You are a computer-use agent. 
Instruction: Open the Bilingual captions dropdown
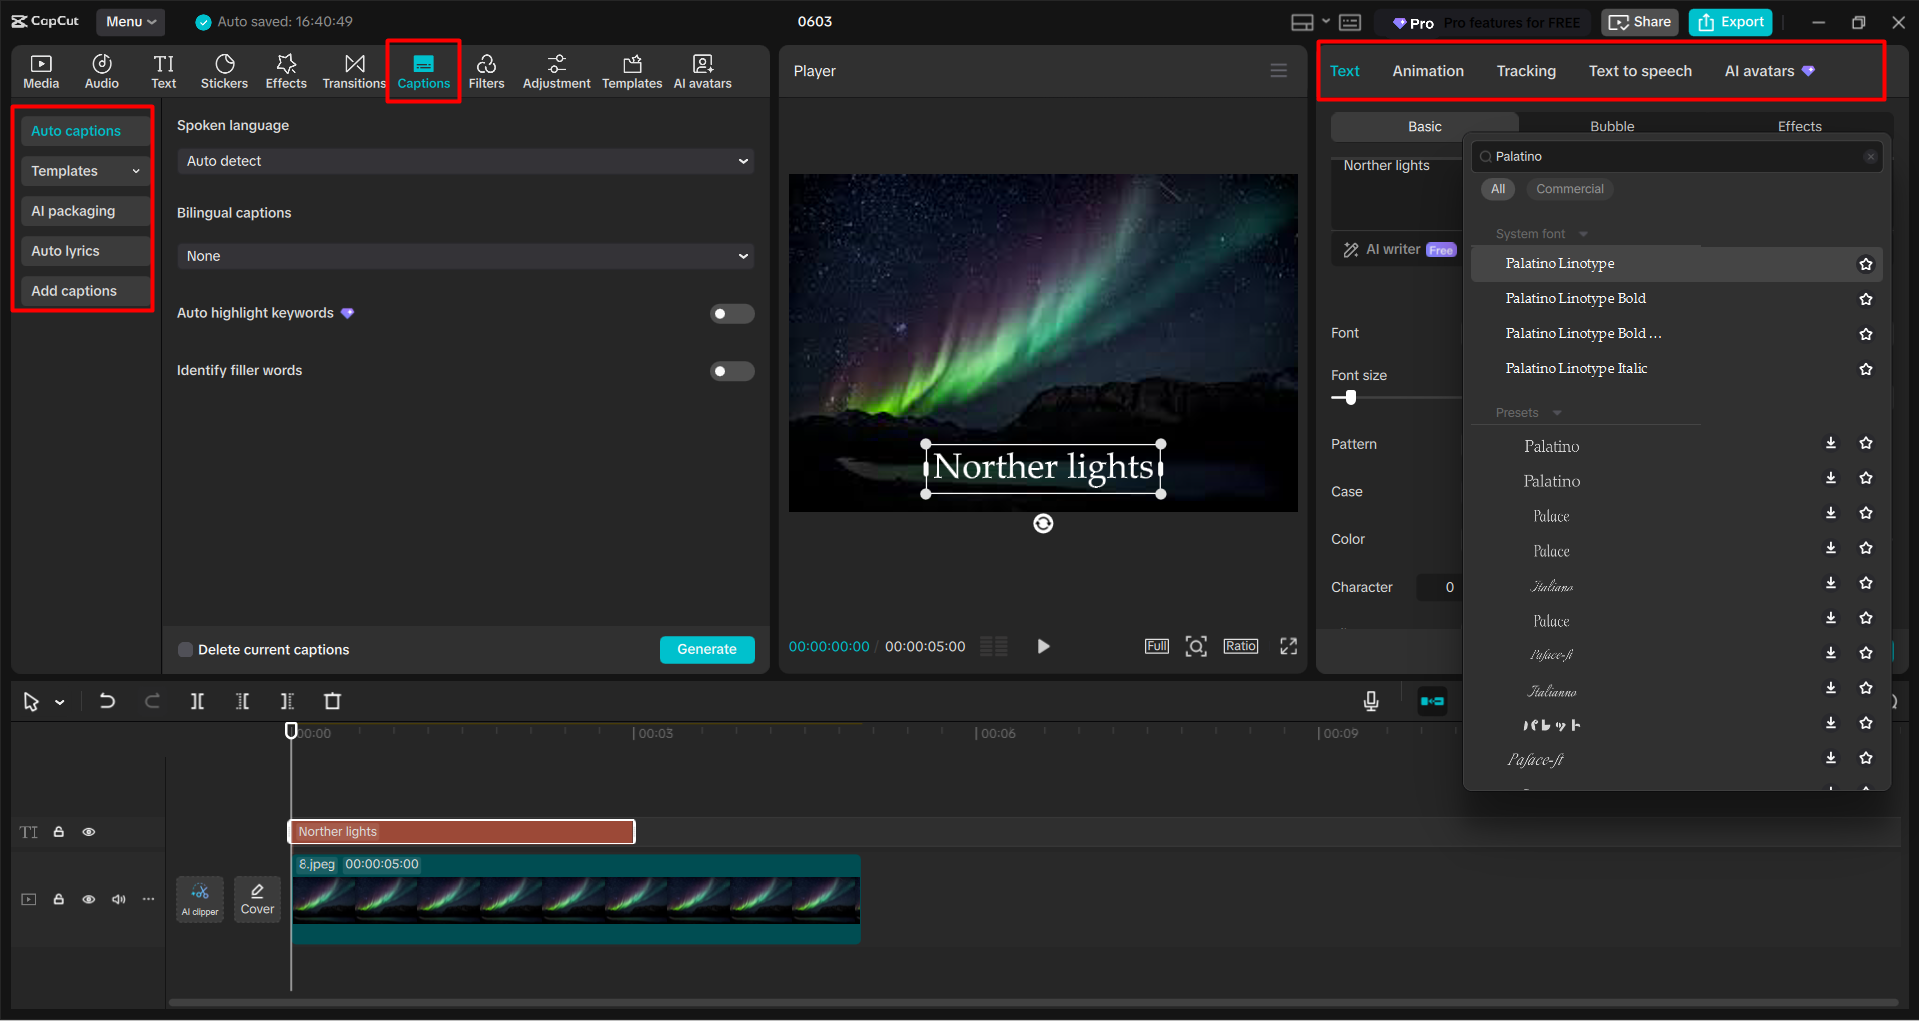tap(464, 255)
